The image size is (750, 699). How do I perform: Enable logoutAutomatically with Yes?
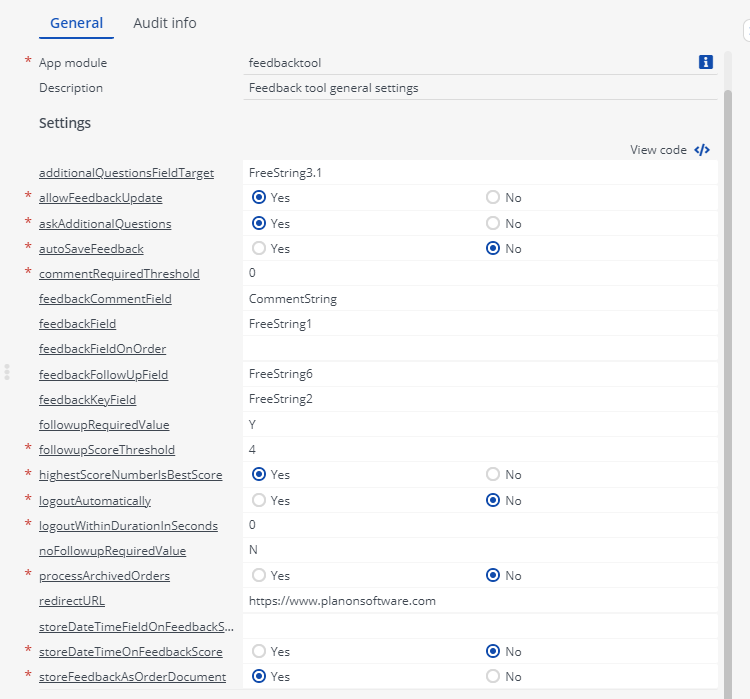(x=259, y=500)
